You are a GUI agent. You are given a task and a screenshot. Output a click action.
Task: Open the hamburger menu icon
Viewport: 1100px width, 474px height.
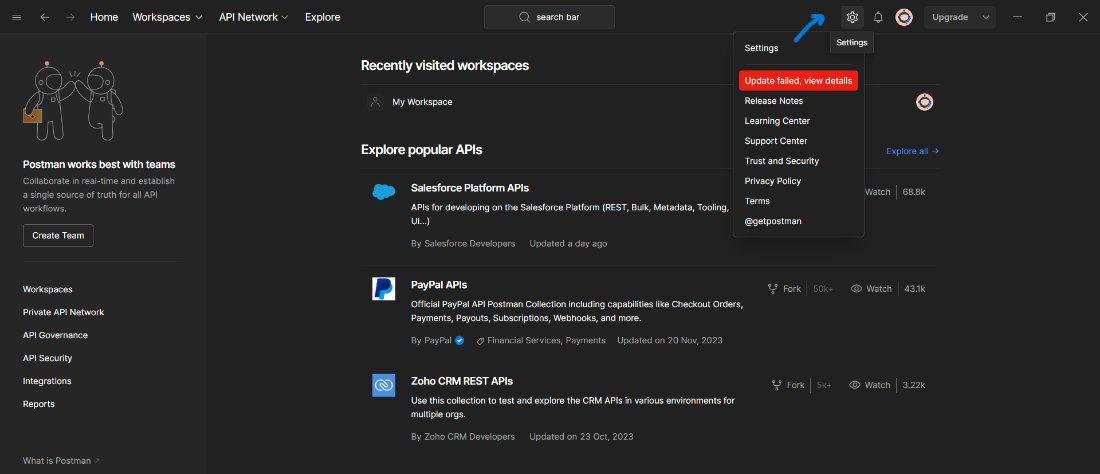pos(17,18)
